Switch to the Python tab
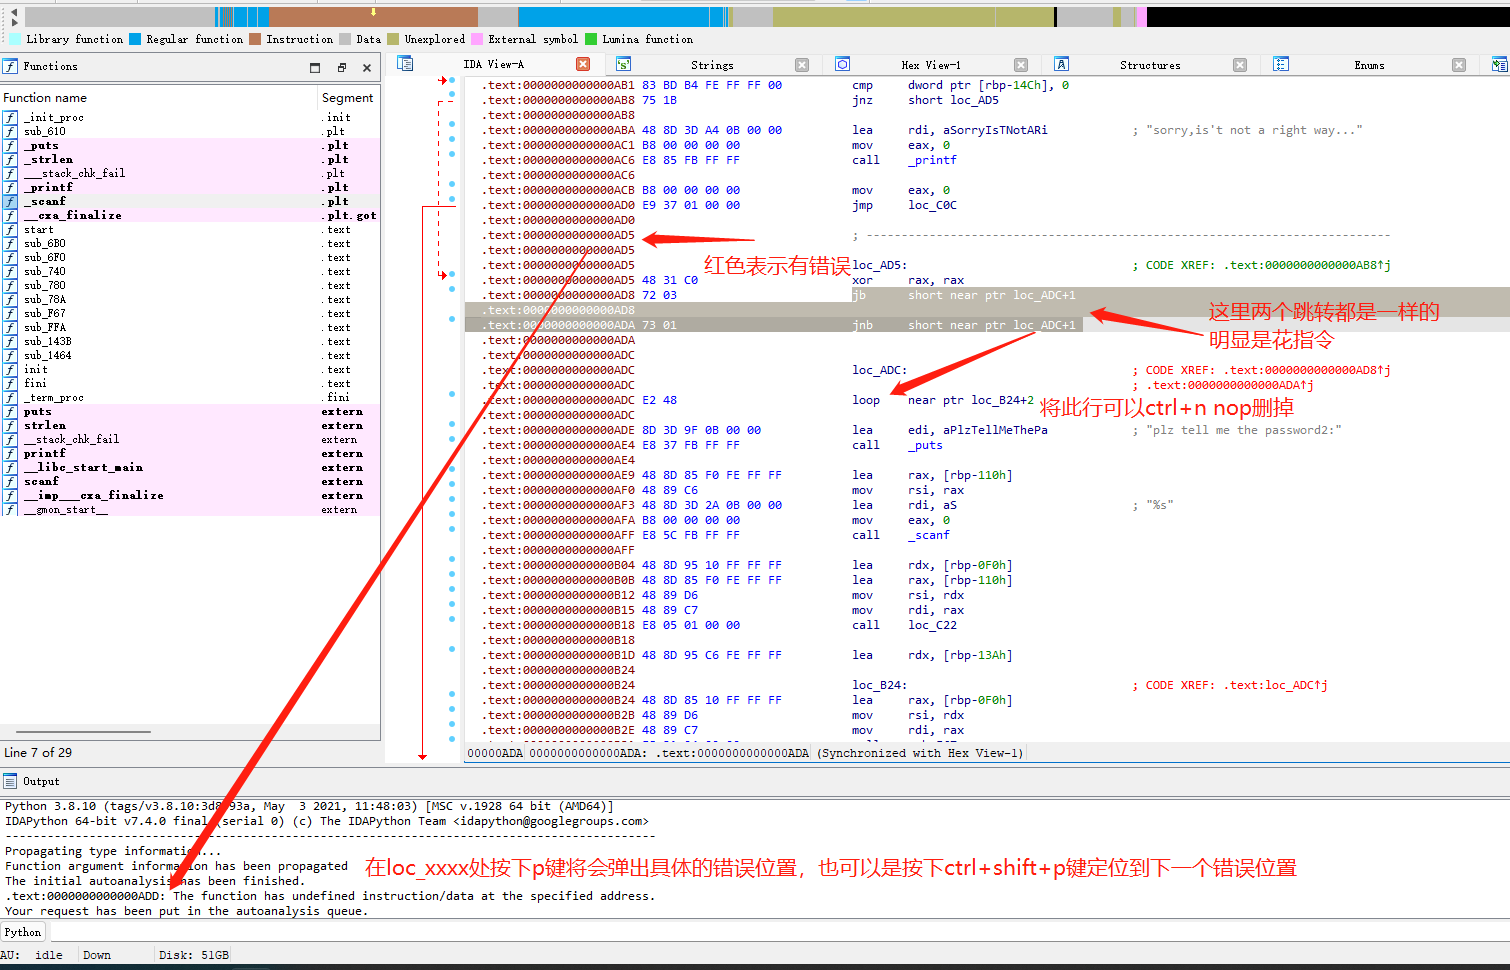1510x970 pixels. (22, 931)
